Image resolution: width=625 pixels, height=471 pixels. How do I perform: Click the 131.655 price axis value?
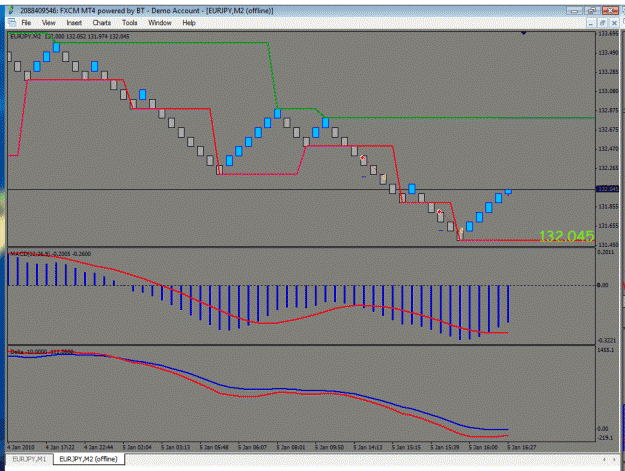coord(608,226)
